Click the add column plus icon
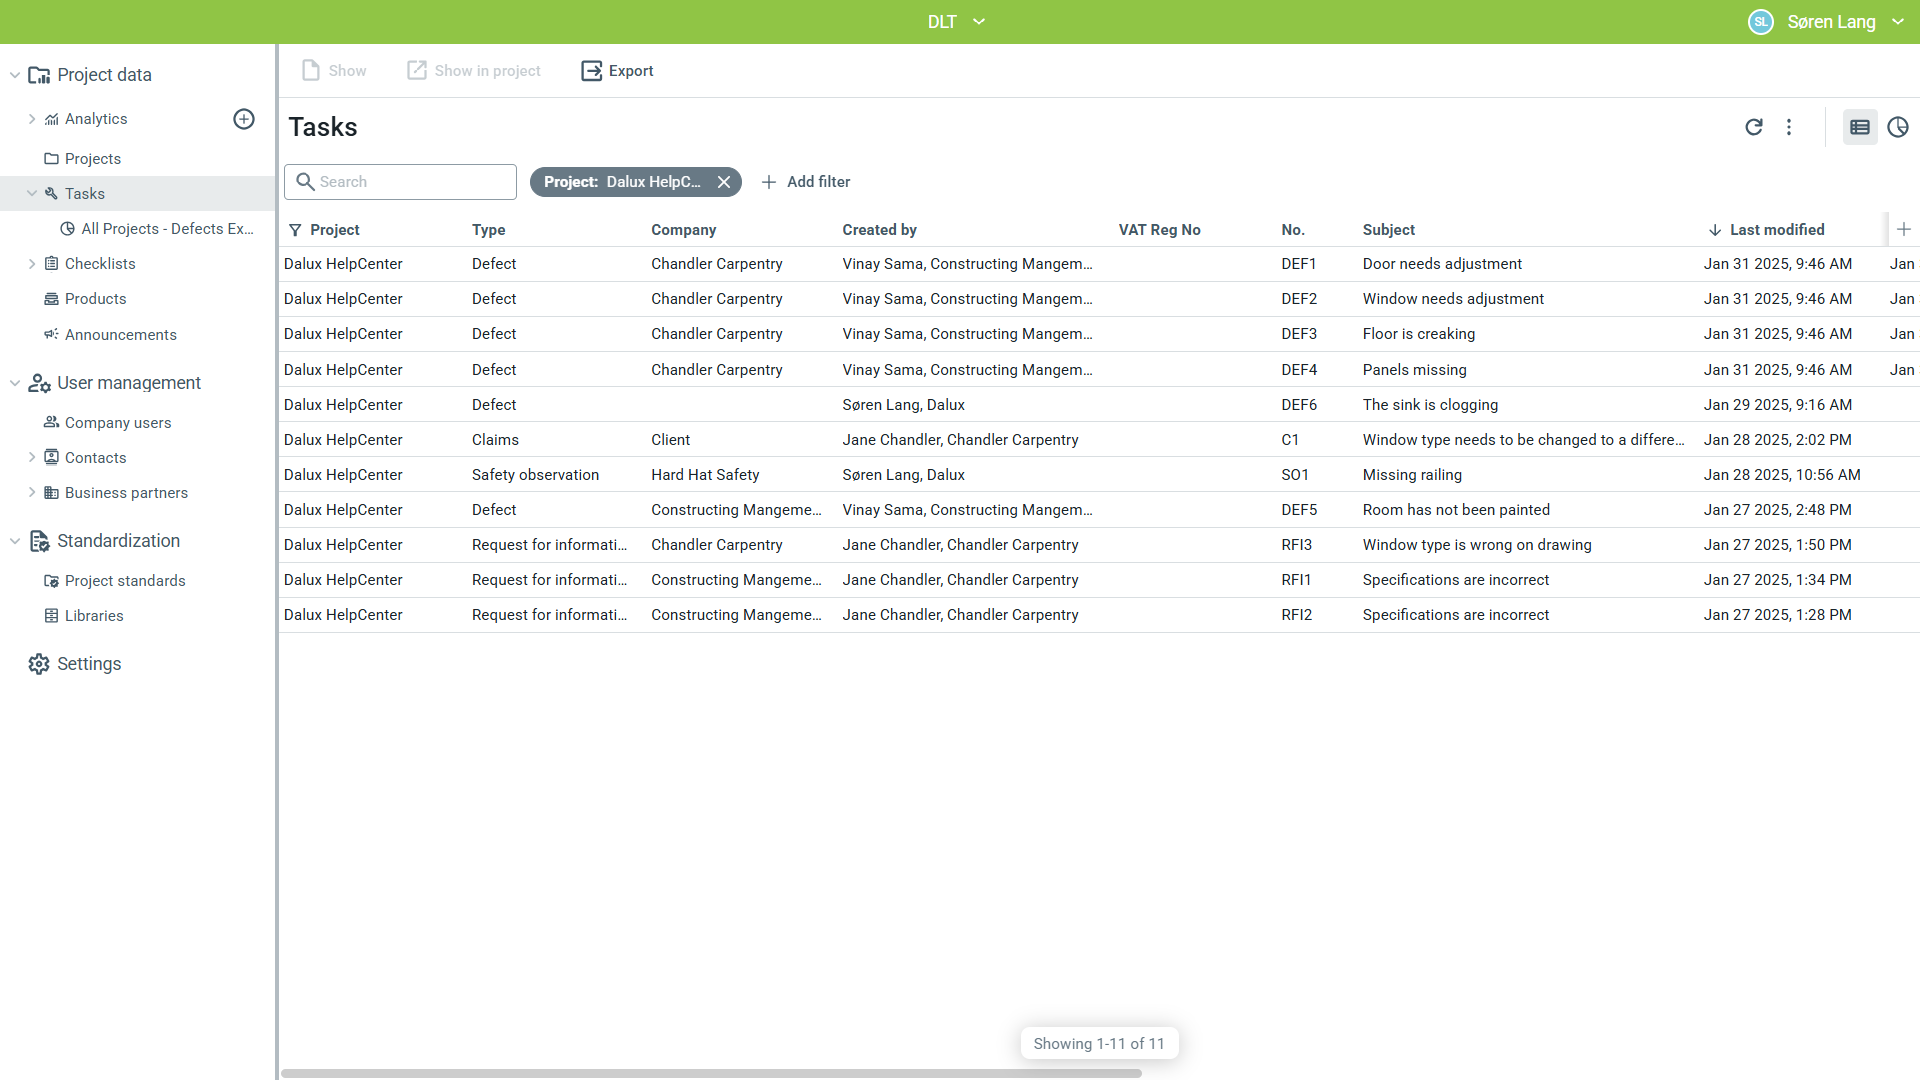Viewport: 1920px width, 1080px height. pyautogui.click(x=1903, y=229)
